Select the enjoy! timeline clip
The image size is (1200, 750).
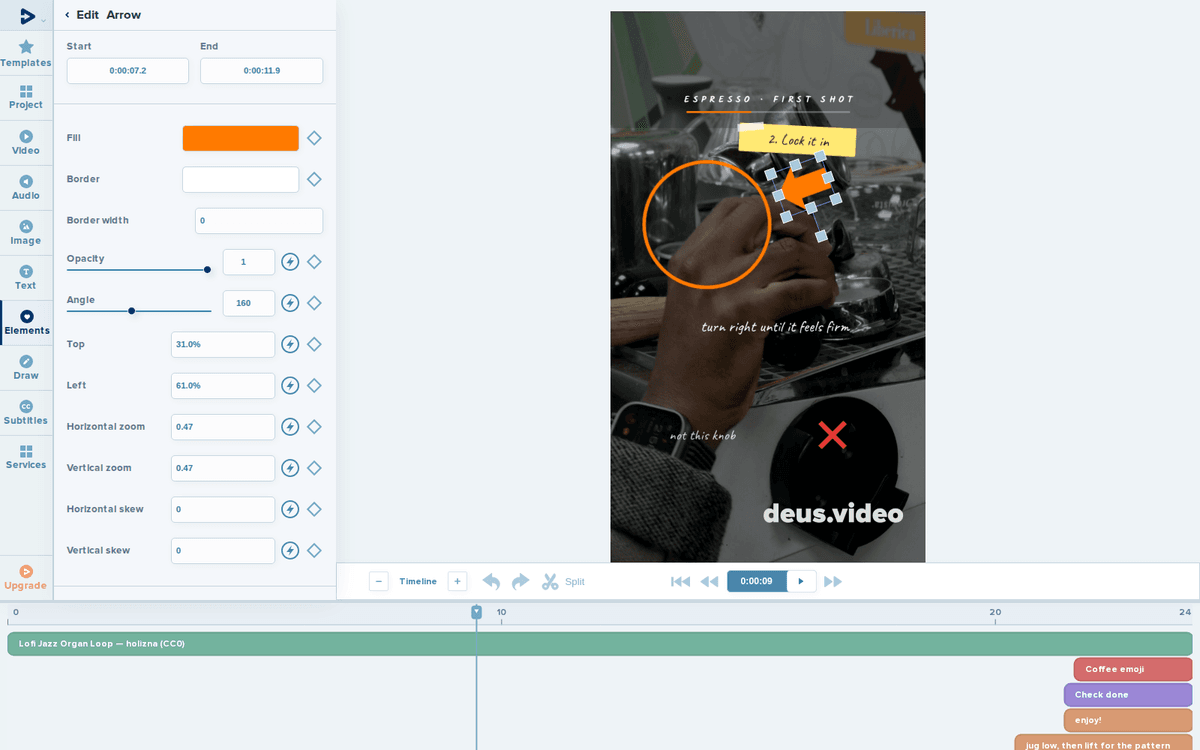coord(1128,720)
